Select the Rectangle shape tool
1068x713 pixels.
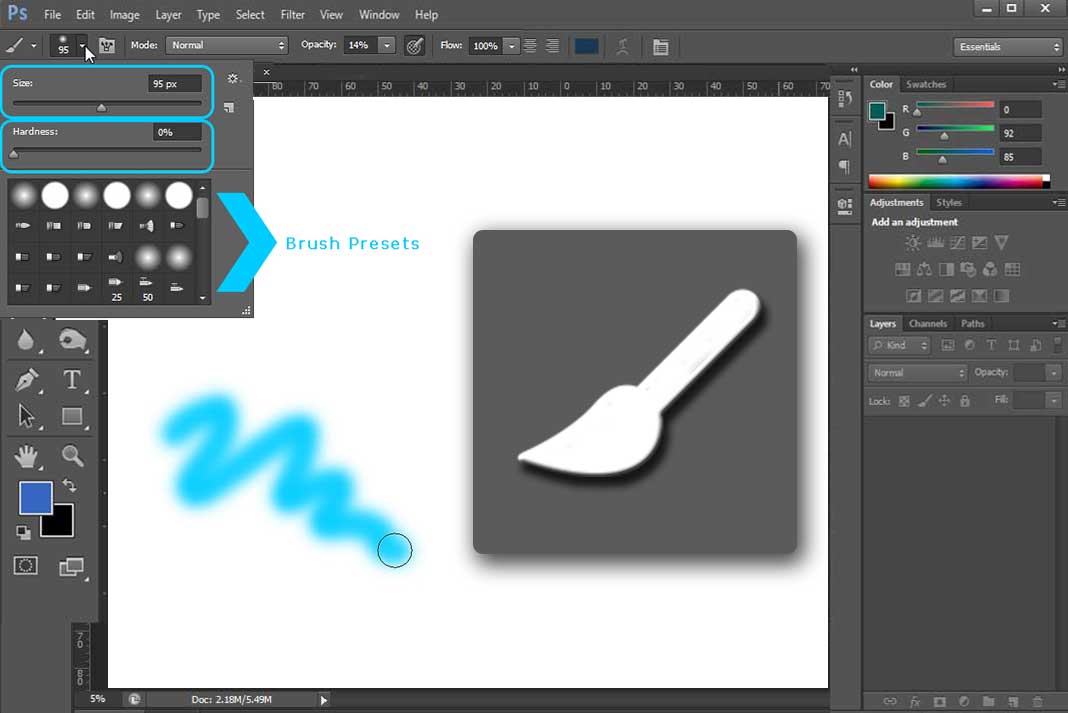pos(72,415)
